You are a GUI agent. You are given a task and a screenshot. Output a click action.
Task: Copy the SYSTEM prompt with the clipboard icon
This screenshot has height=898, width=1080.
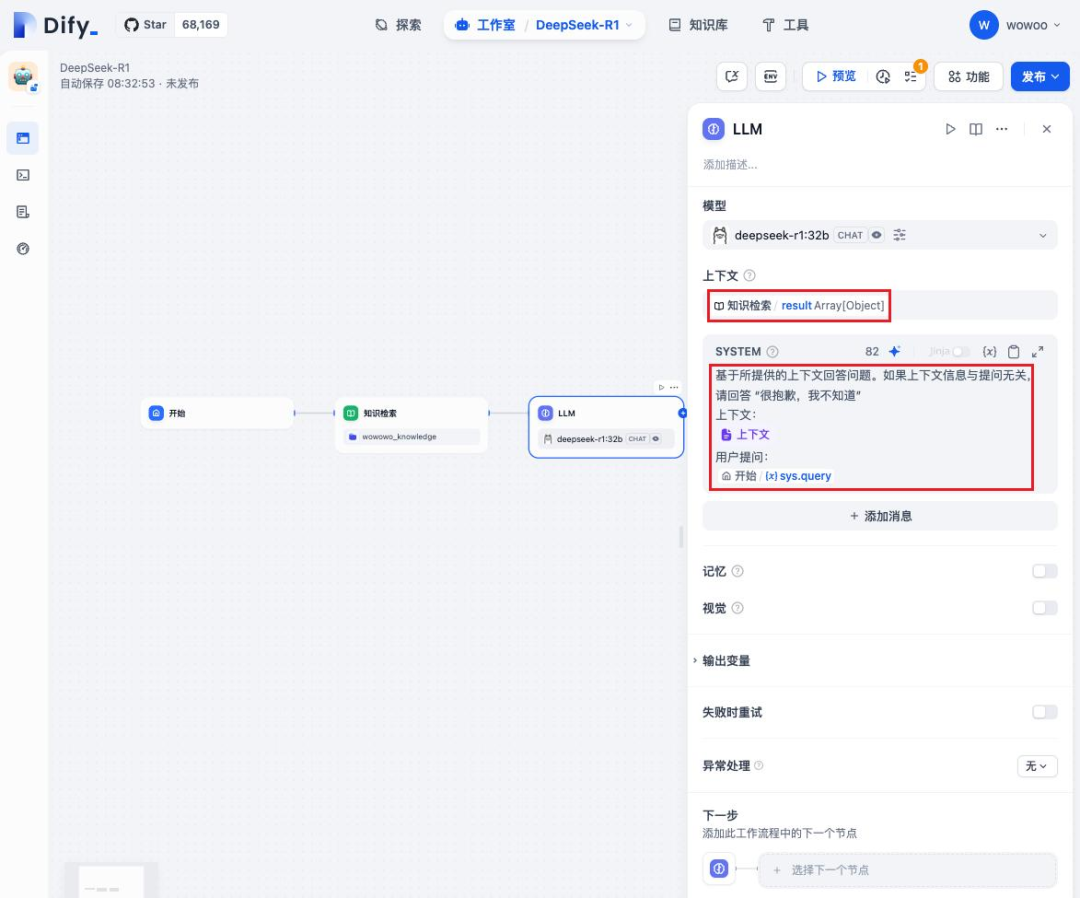pyautogui.click(x=1013, y=351)
